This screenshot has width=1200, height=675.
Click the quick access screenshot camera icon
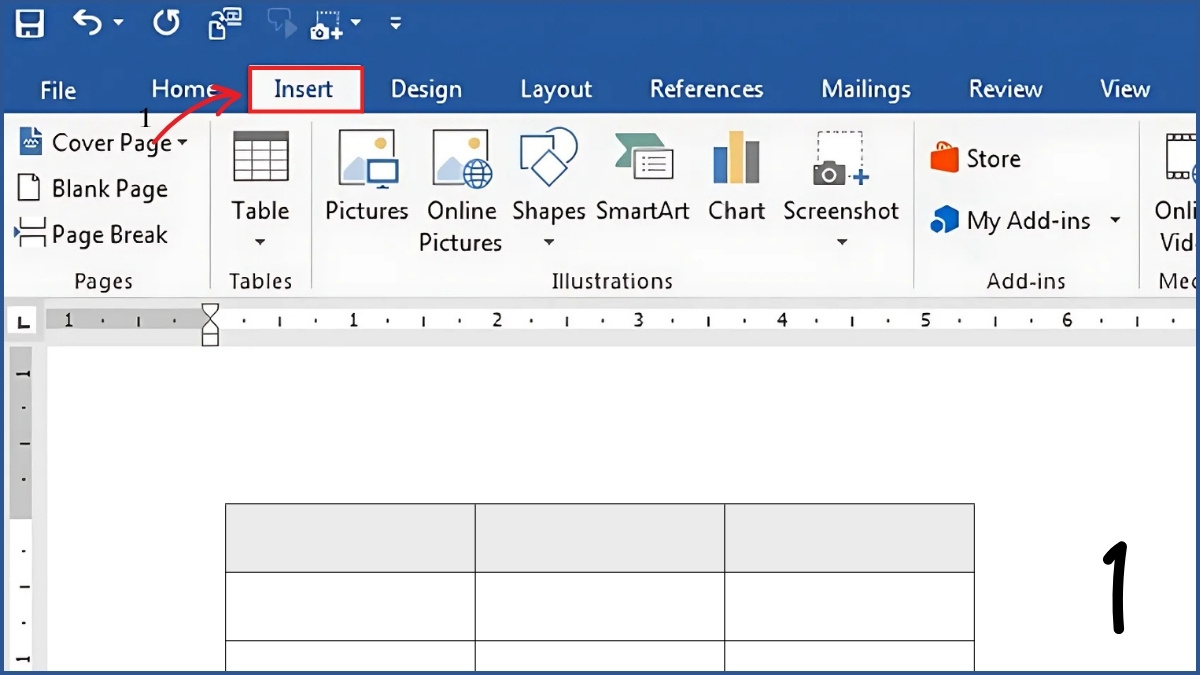(x=328, y=24)
